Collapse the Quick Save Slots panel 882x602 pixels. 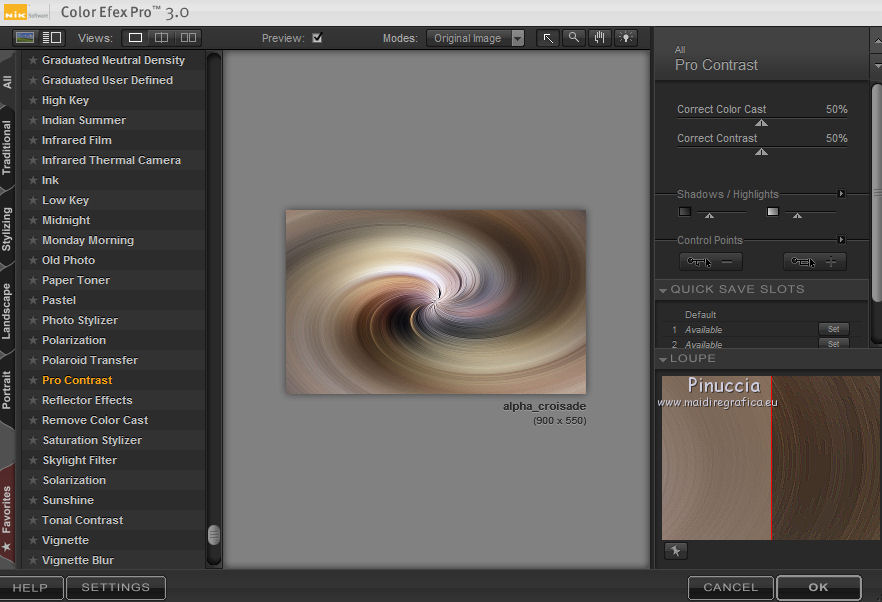663,290
